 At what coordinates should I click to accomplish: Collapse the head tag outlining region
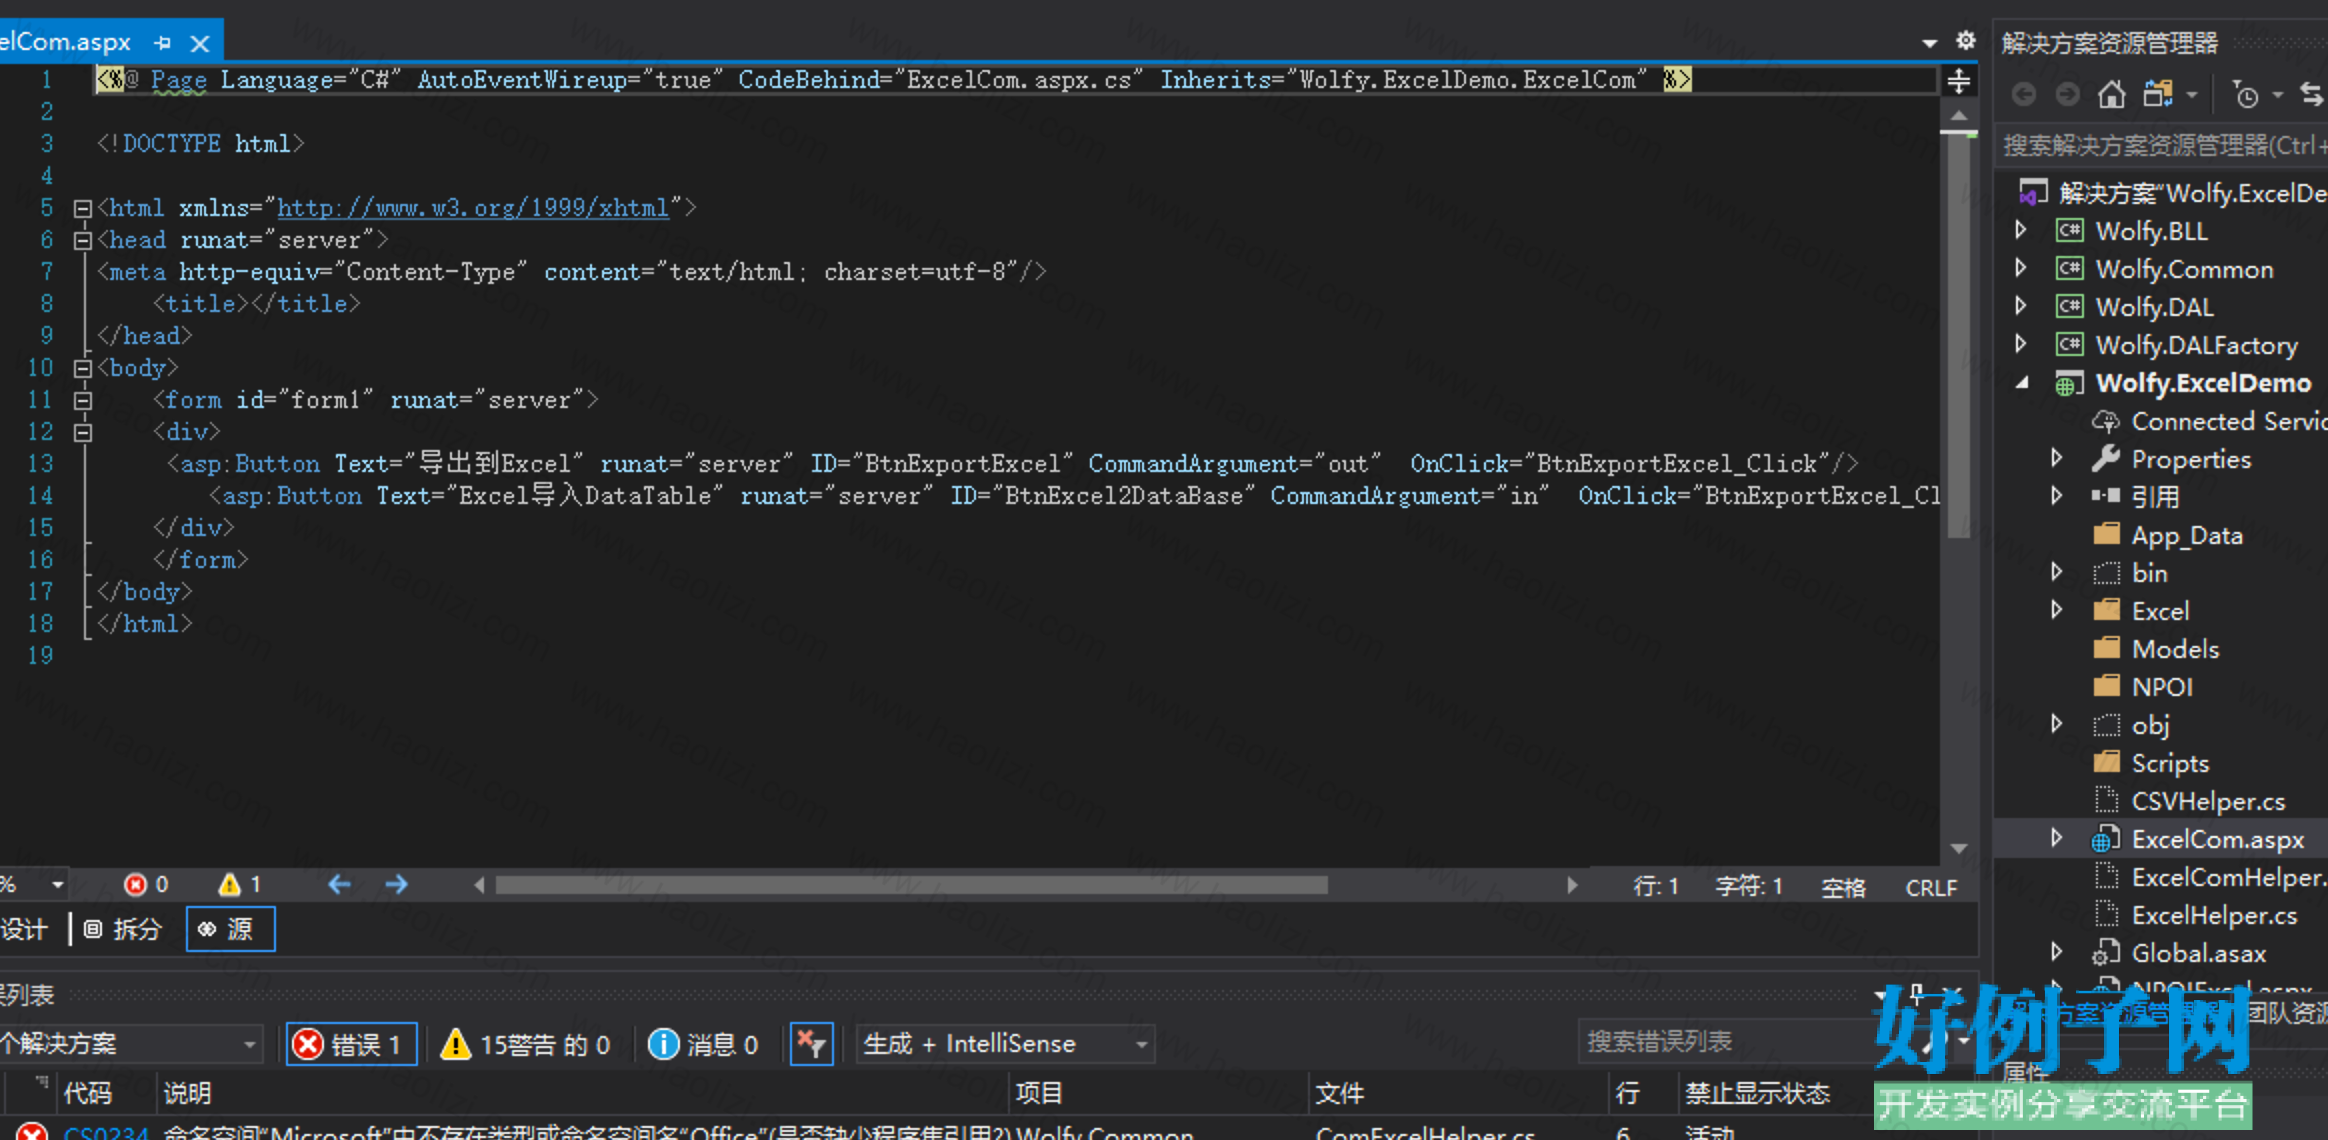(83, 241)
